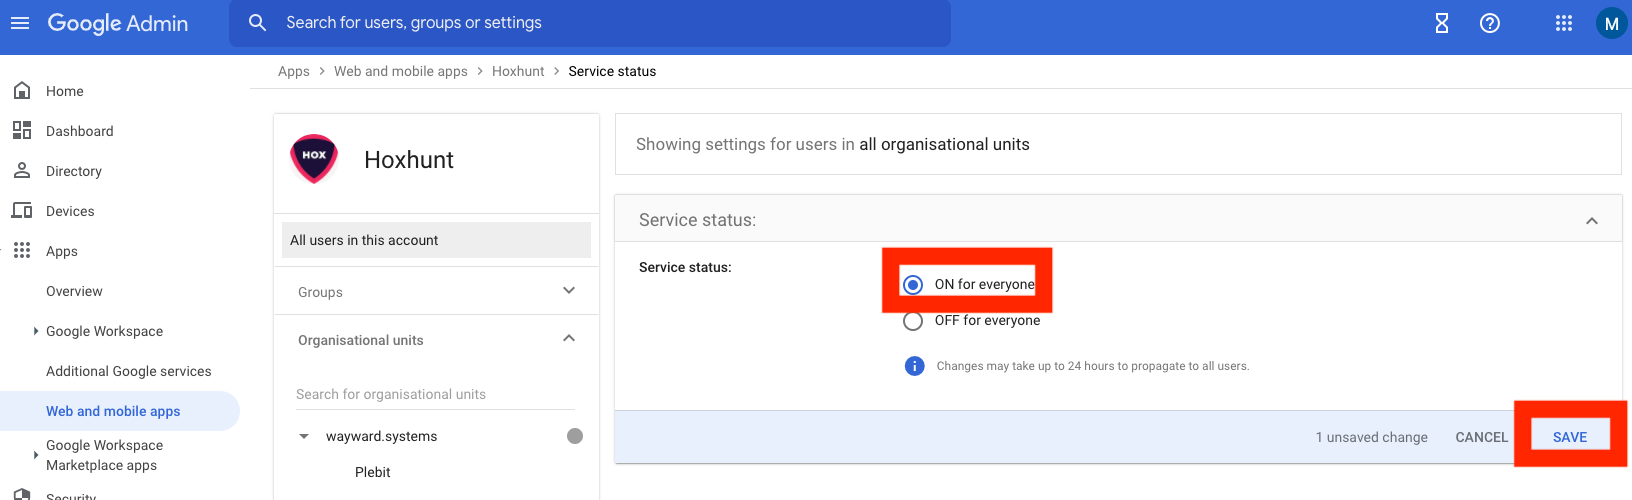Go to Web and mobile apps breadcrumb
Screen dimensions: 1632x500
pos(401,71)
